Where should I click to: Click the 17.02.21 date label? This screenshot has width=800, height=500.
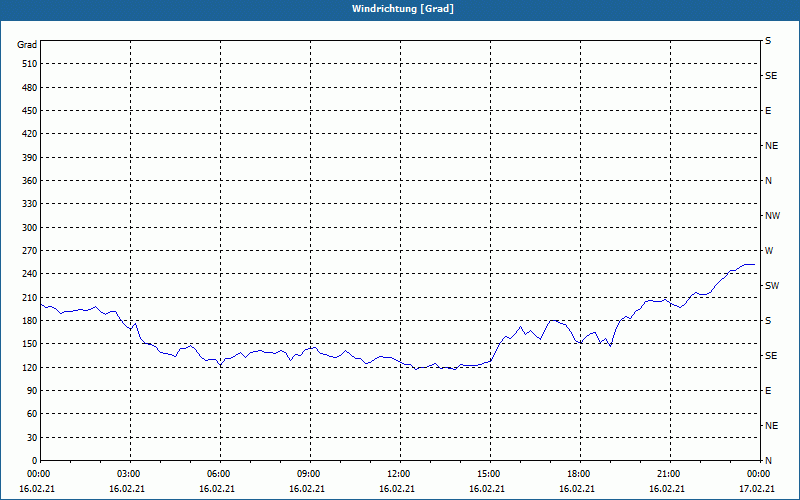point(757,488)
